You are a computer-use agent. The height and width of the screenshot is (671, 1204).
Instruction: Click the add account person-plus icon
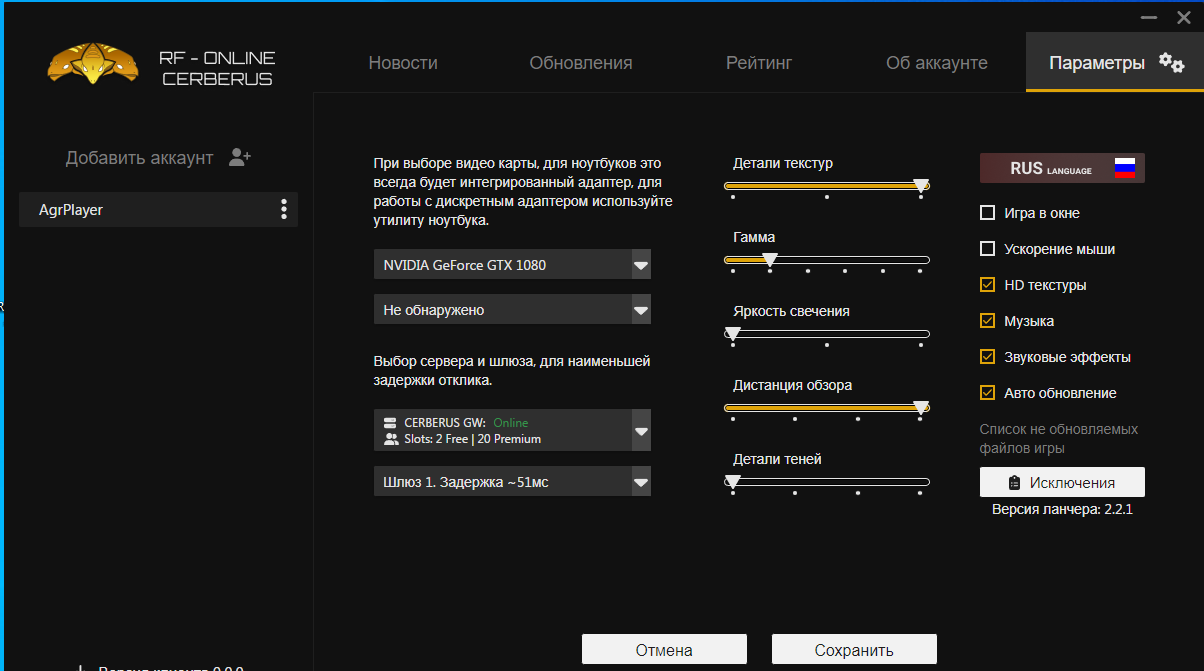(239, 157)
